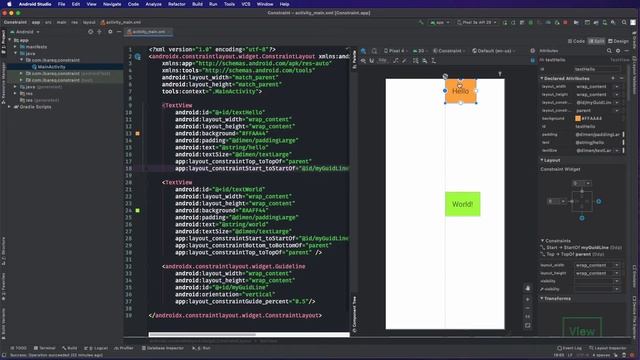
Task: Switch to Design view mode
Action: click(x=618, y=41)
